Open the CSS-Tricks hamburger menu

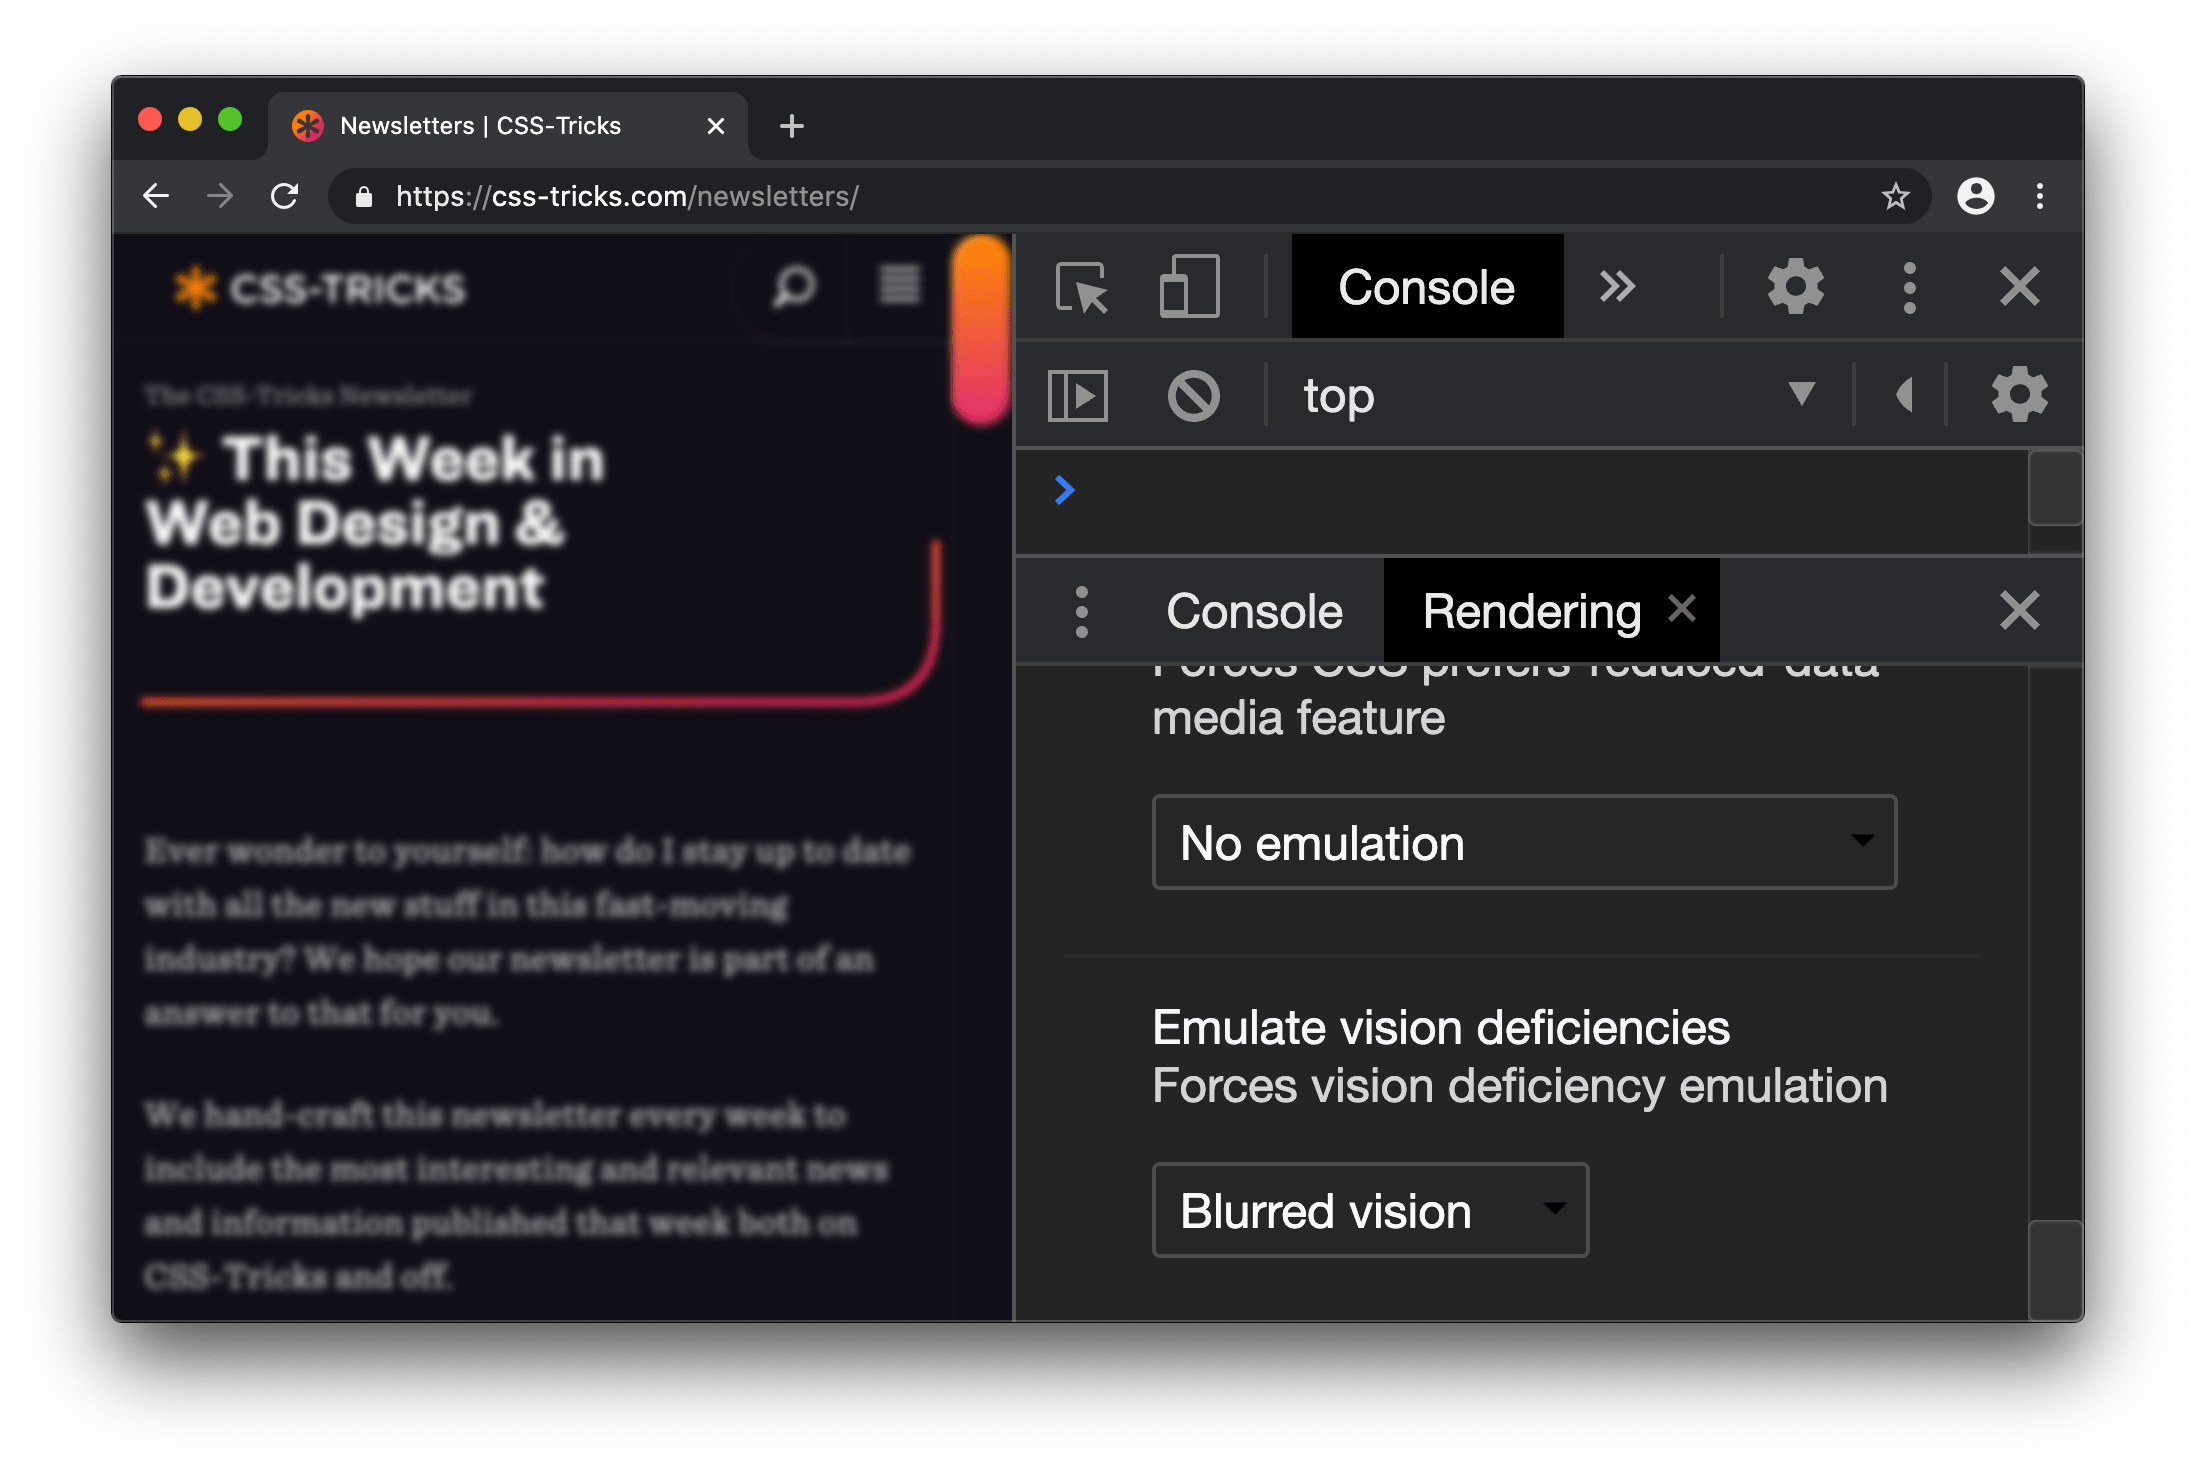[x=899, y=286]
